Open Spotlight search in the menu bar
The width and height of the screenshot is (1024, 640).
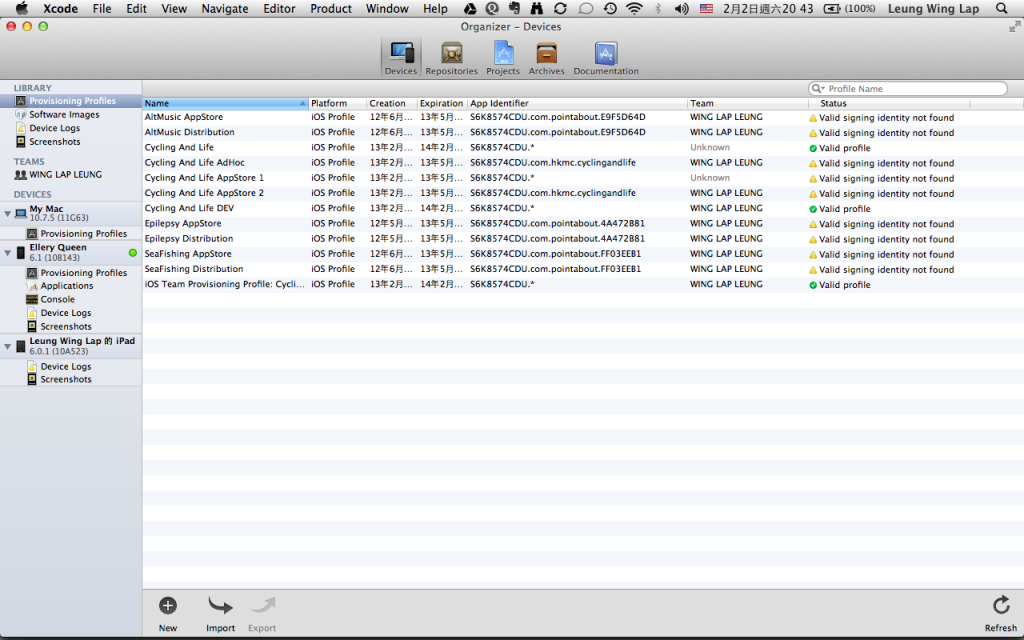click(1002, 9)
